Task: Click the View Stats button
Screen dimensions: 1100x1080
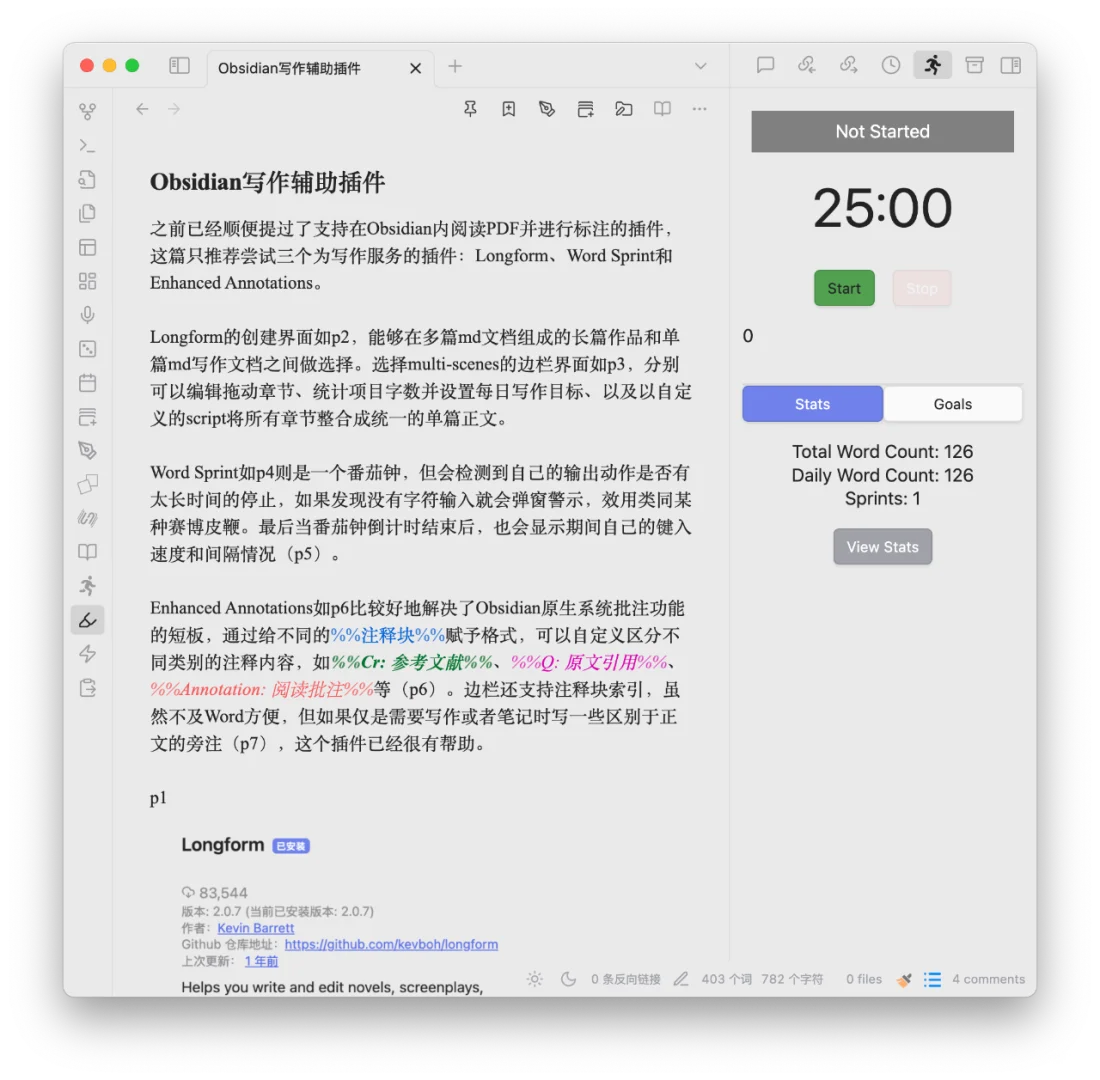Action: pyautogui.click(x=883, y=547)
